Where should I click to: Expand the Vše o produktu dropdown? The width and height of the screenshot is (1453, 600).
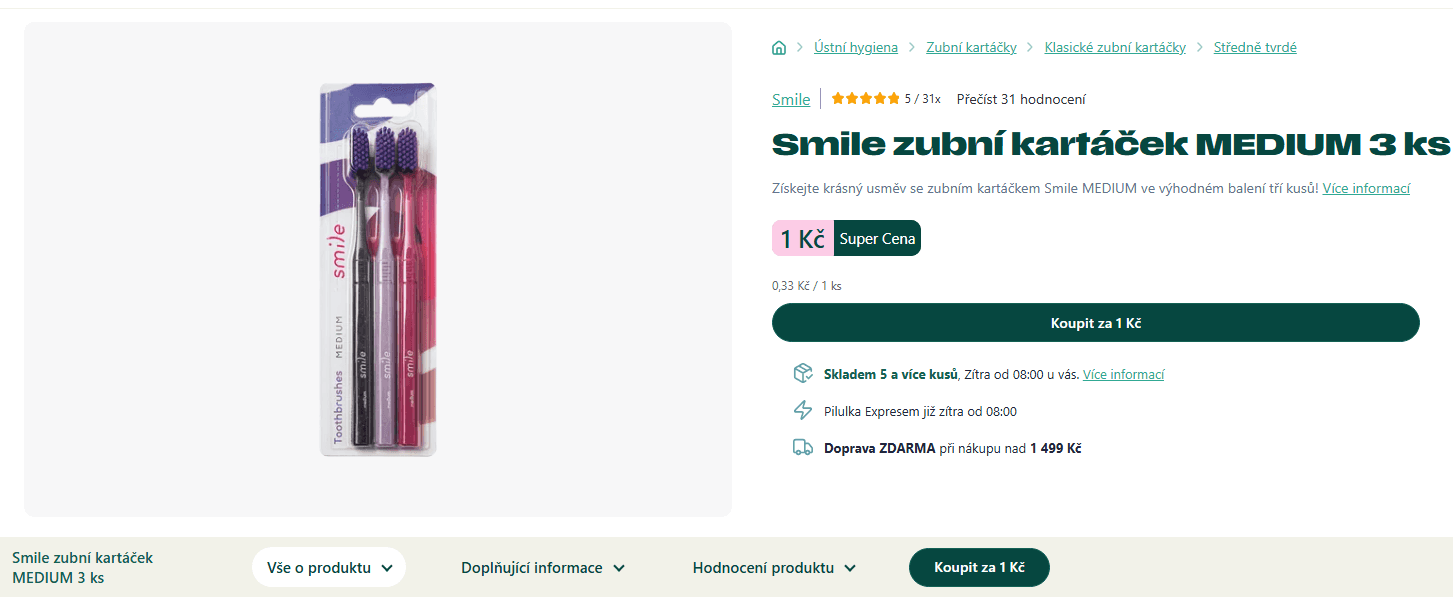[329, 567]
